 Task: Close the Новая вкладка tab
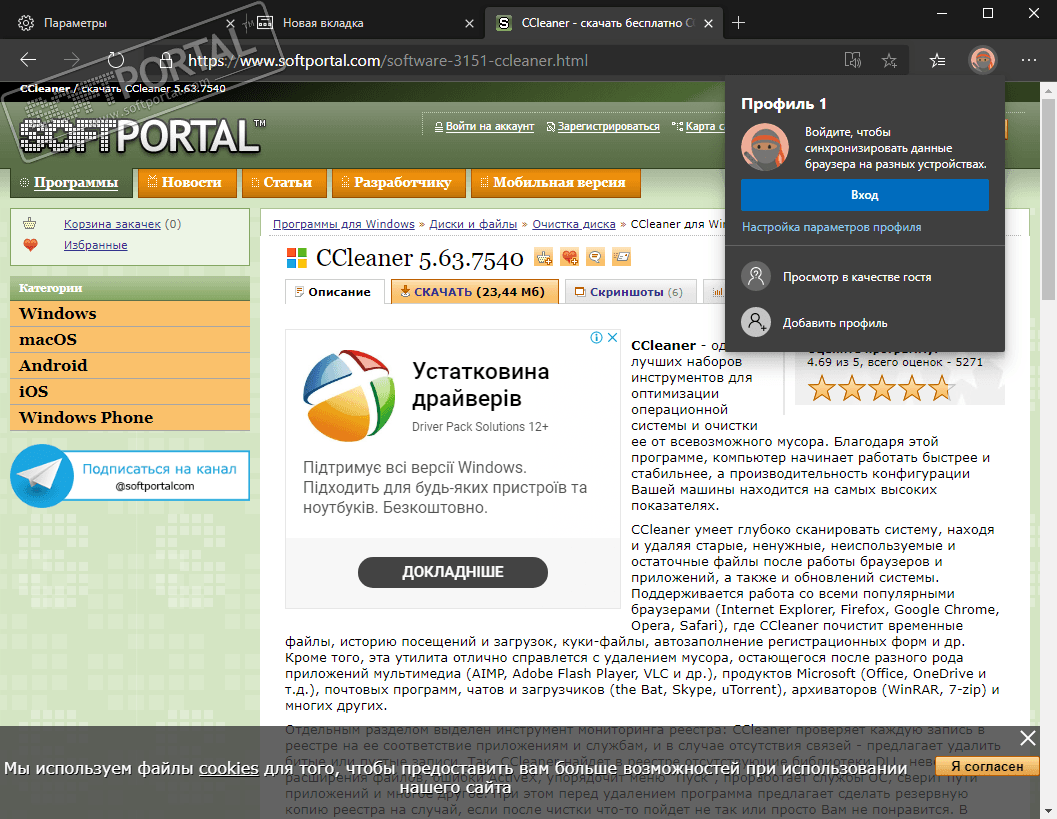coord(470,23)
